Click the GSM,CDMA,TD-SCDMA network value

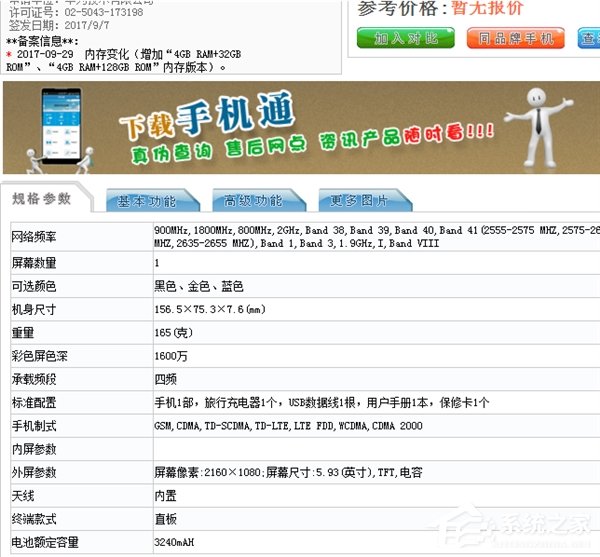click(288, 426)
